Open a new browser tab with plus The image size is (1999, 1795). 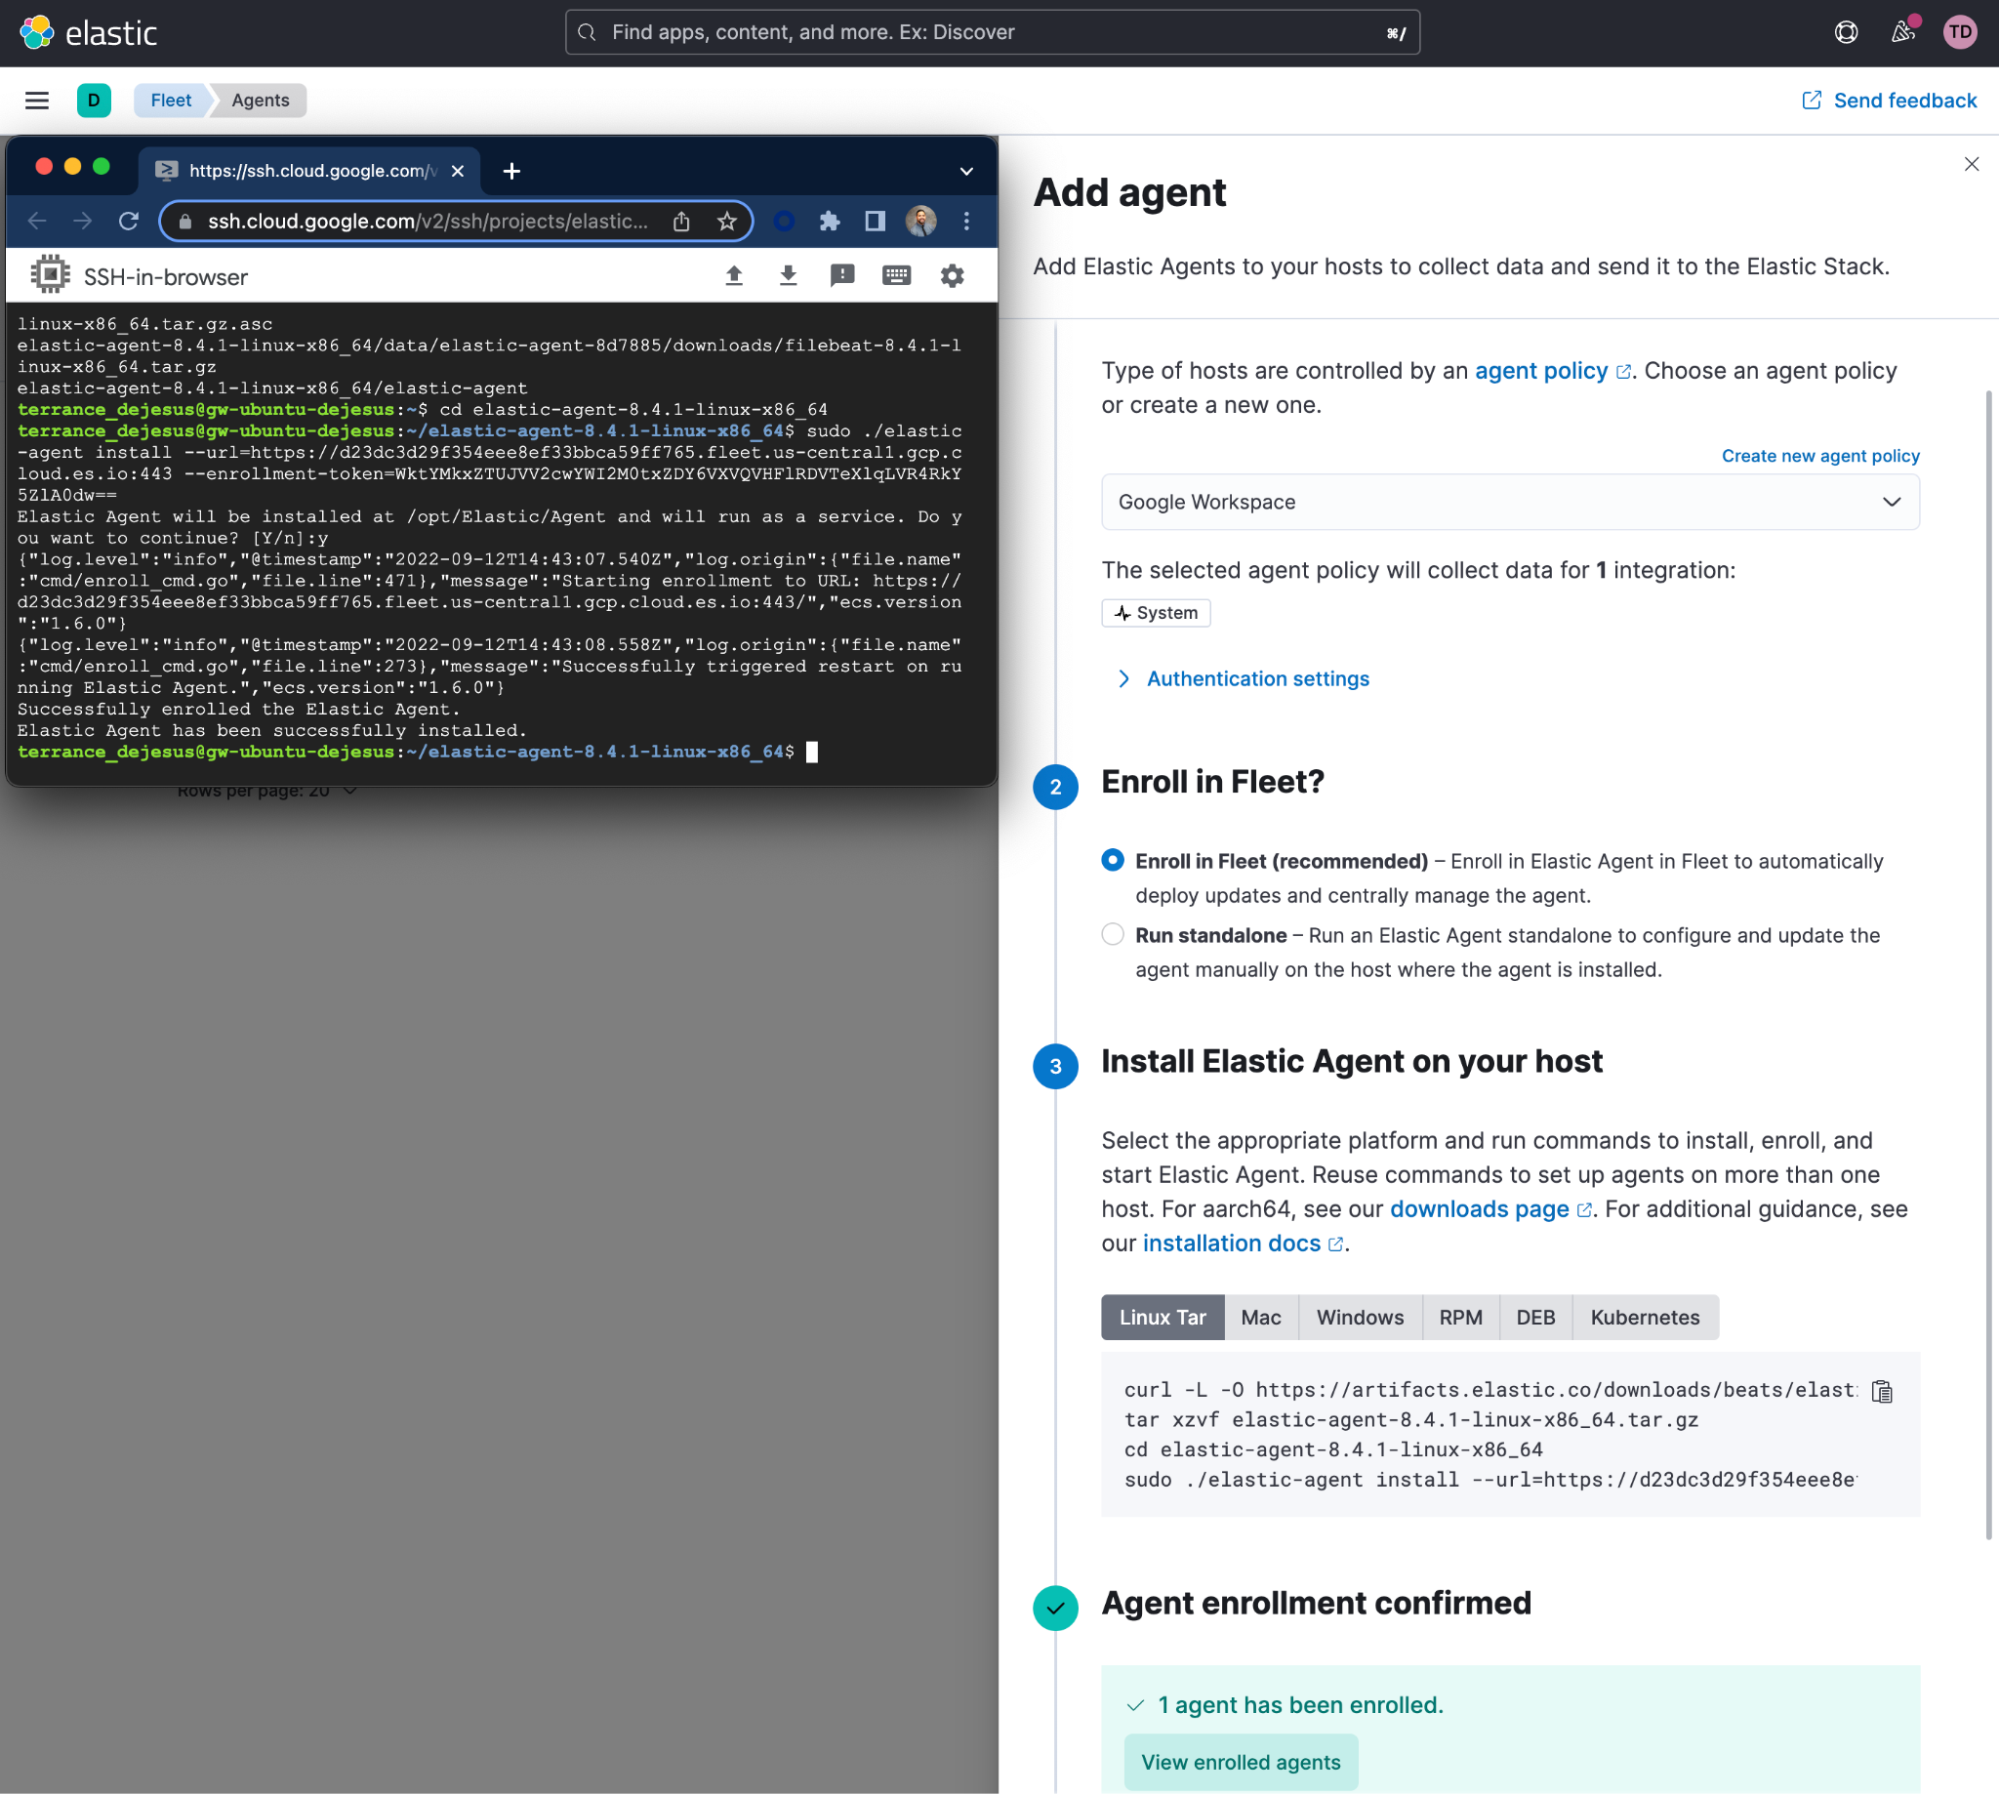point(511,171)
